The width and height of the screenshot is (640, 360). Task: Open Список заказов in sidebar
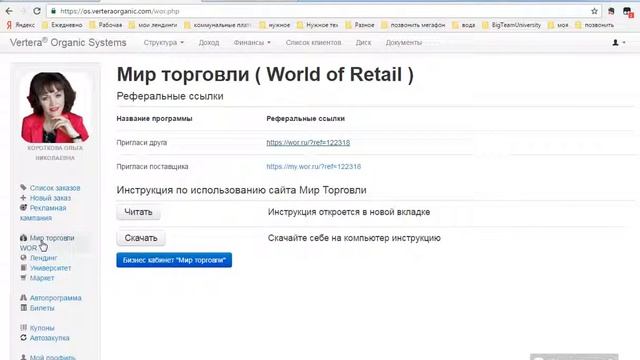[x=55, y=188]
